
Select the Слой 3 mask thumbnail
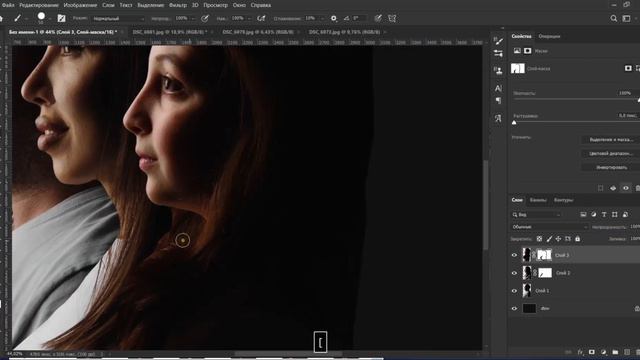pos(544,255)
